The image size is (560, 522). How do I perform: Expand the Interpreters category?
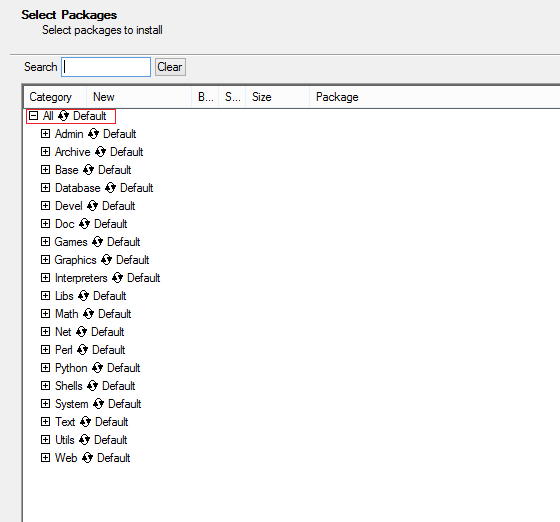pos(45,278)
